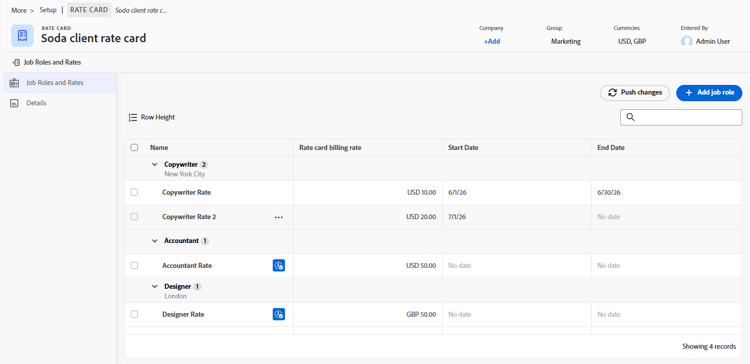Check the Accountant Rate row checkbox
750x364 pixels.
tap(134, 265)
